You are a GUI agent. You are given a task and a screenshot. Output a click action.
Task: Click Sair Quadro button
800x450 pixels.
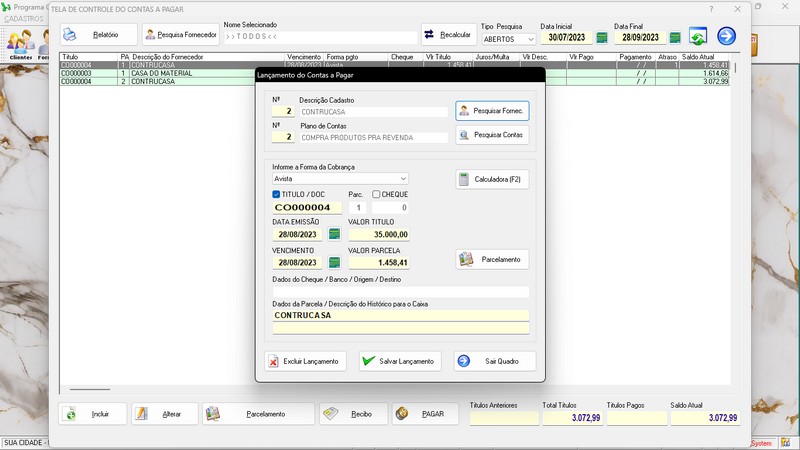[495, 361]
